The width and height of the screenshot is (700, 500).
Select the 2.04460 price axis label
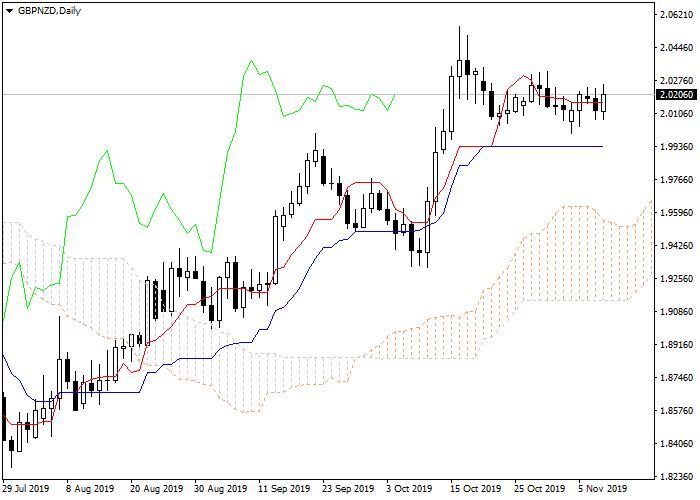677,48
